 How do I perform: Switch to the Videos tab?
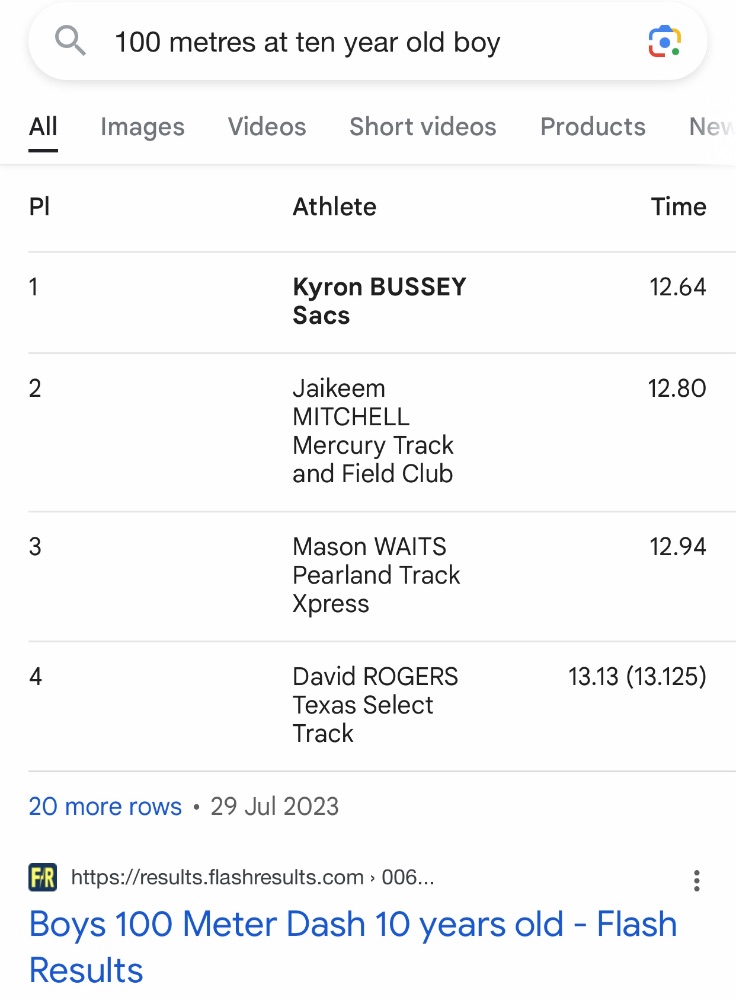pyautogui.click(x=267, y=126)
